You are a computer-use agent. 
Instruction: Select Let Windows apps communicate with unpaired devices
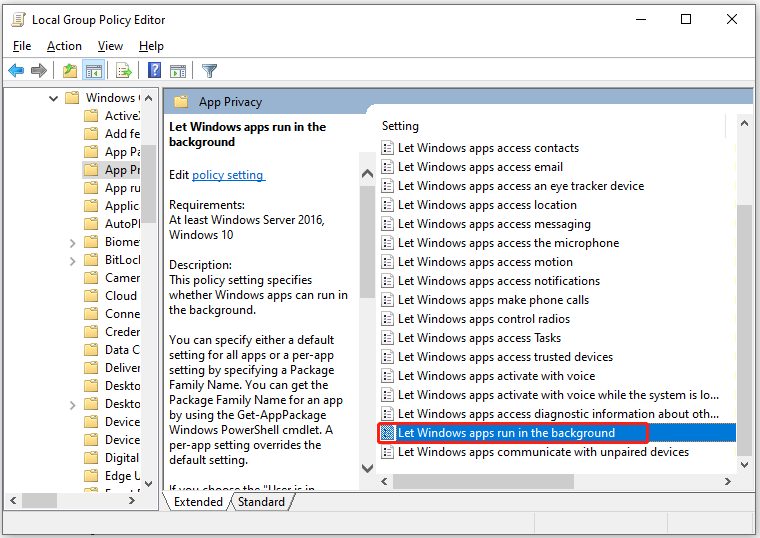tap(543, 452)
